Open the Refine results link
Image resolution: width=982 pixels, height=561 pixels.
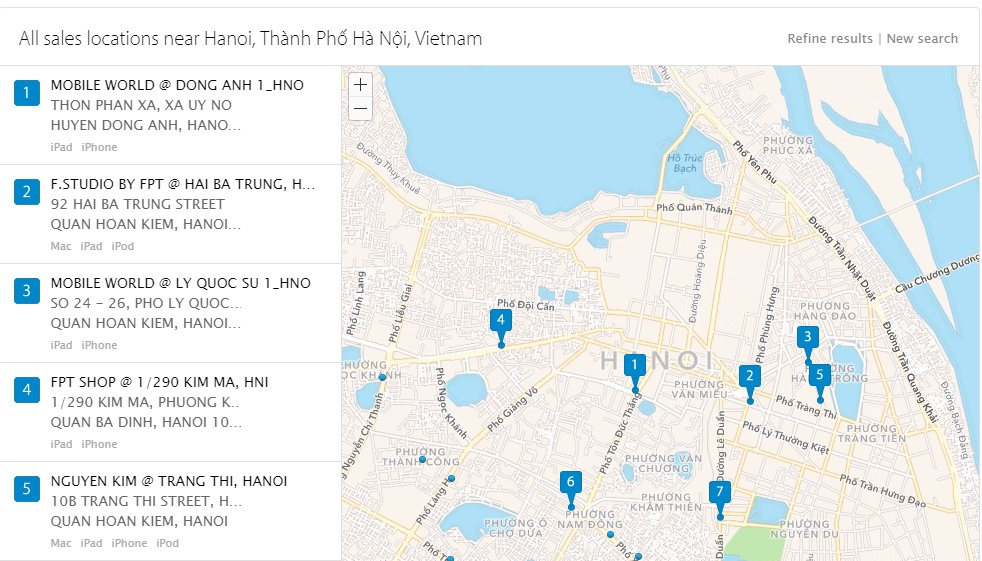(x=829, y=39)
